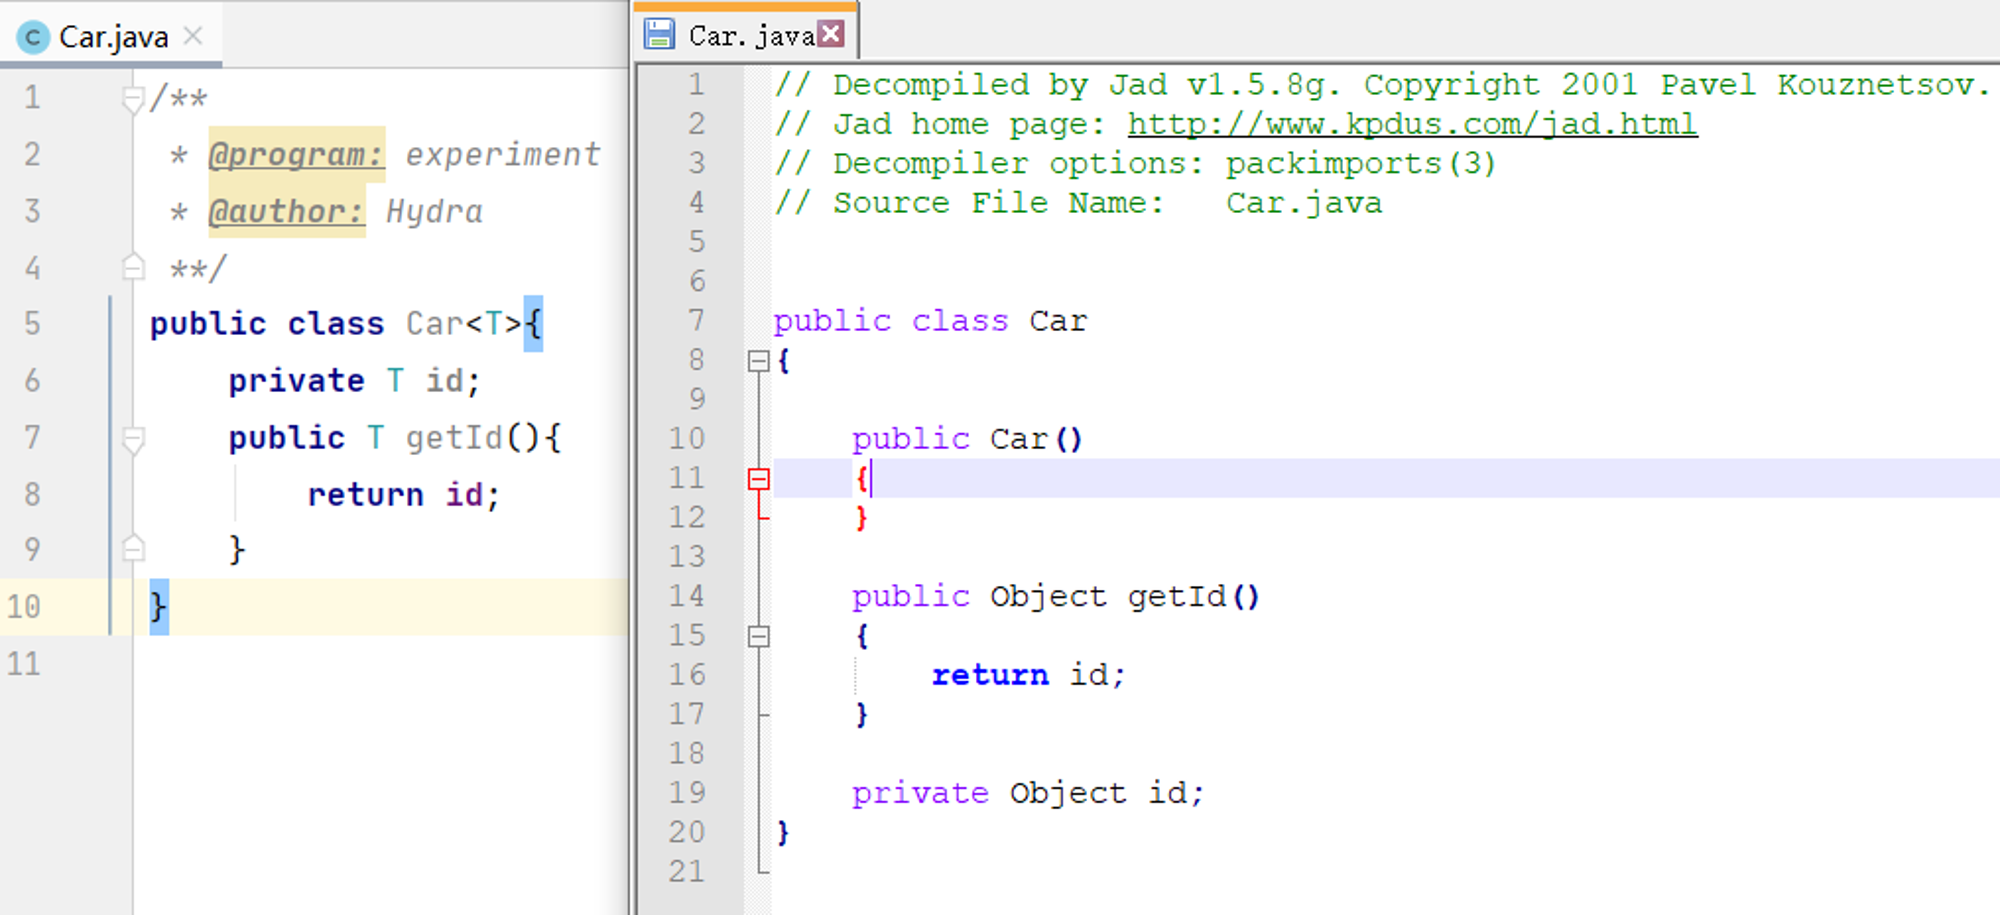Click line number 21 in the right gutter
Image resolution: width=2000 pixels, height=915 pixels.
687,872
